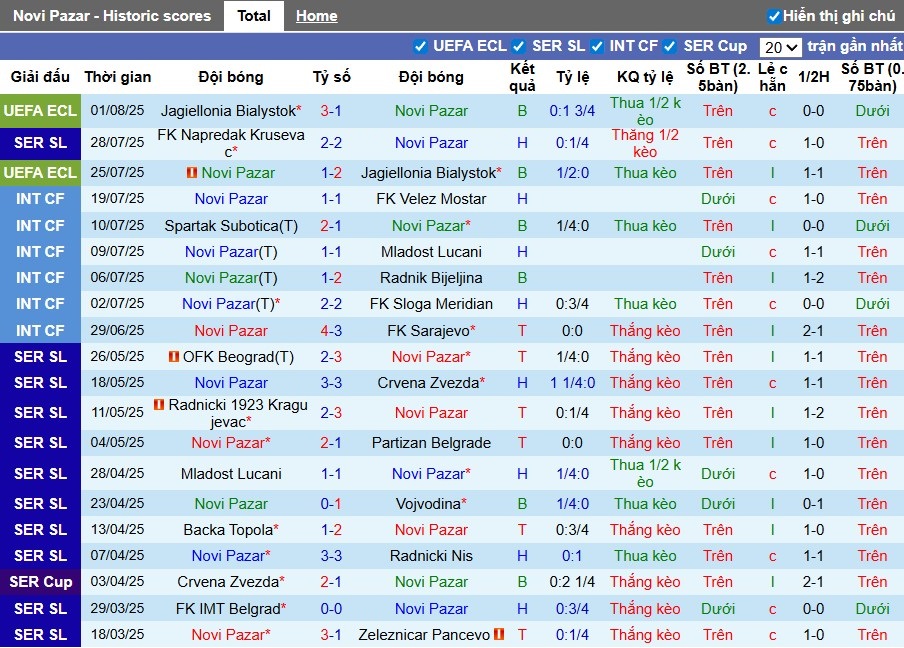Click red card icon beside Novi Pazar on 25/07/25

point(192,173)
